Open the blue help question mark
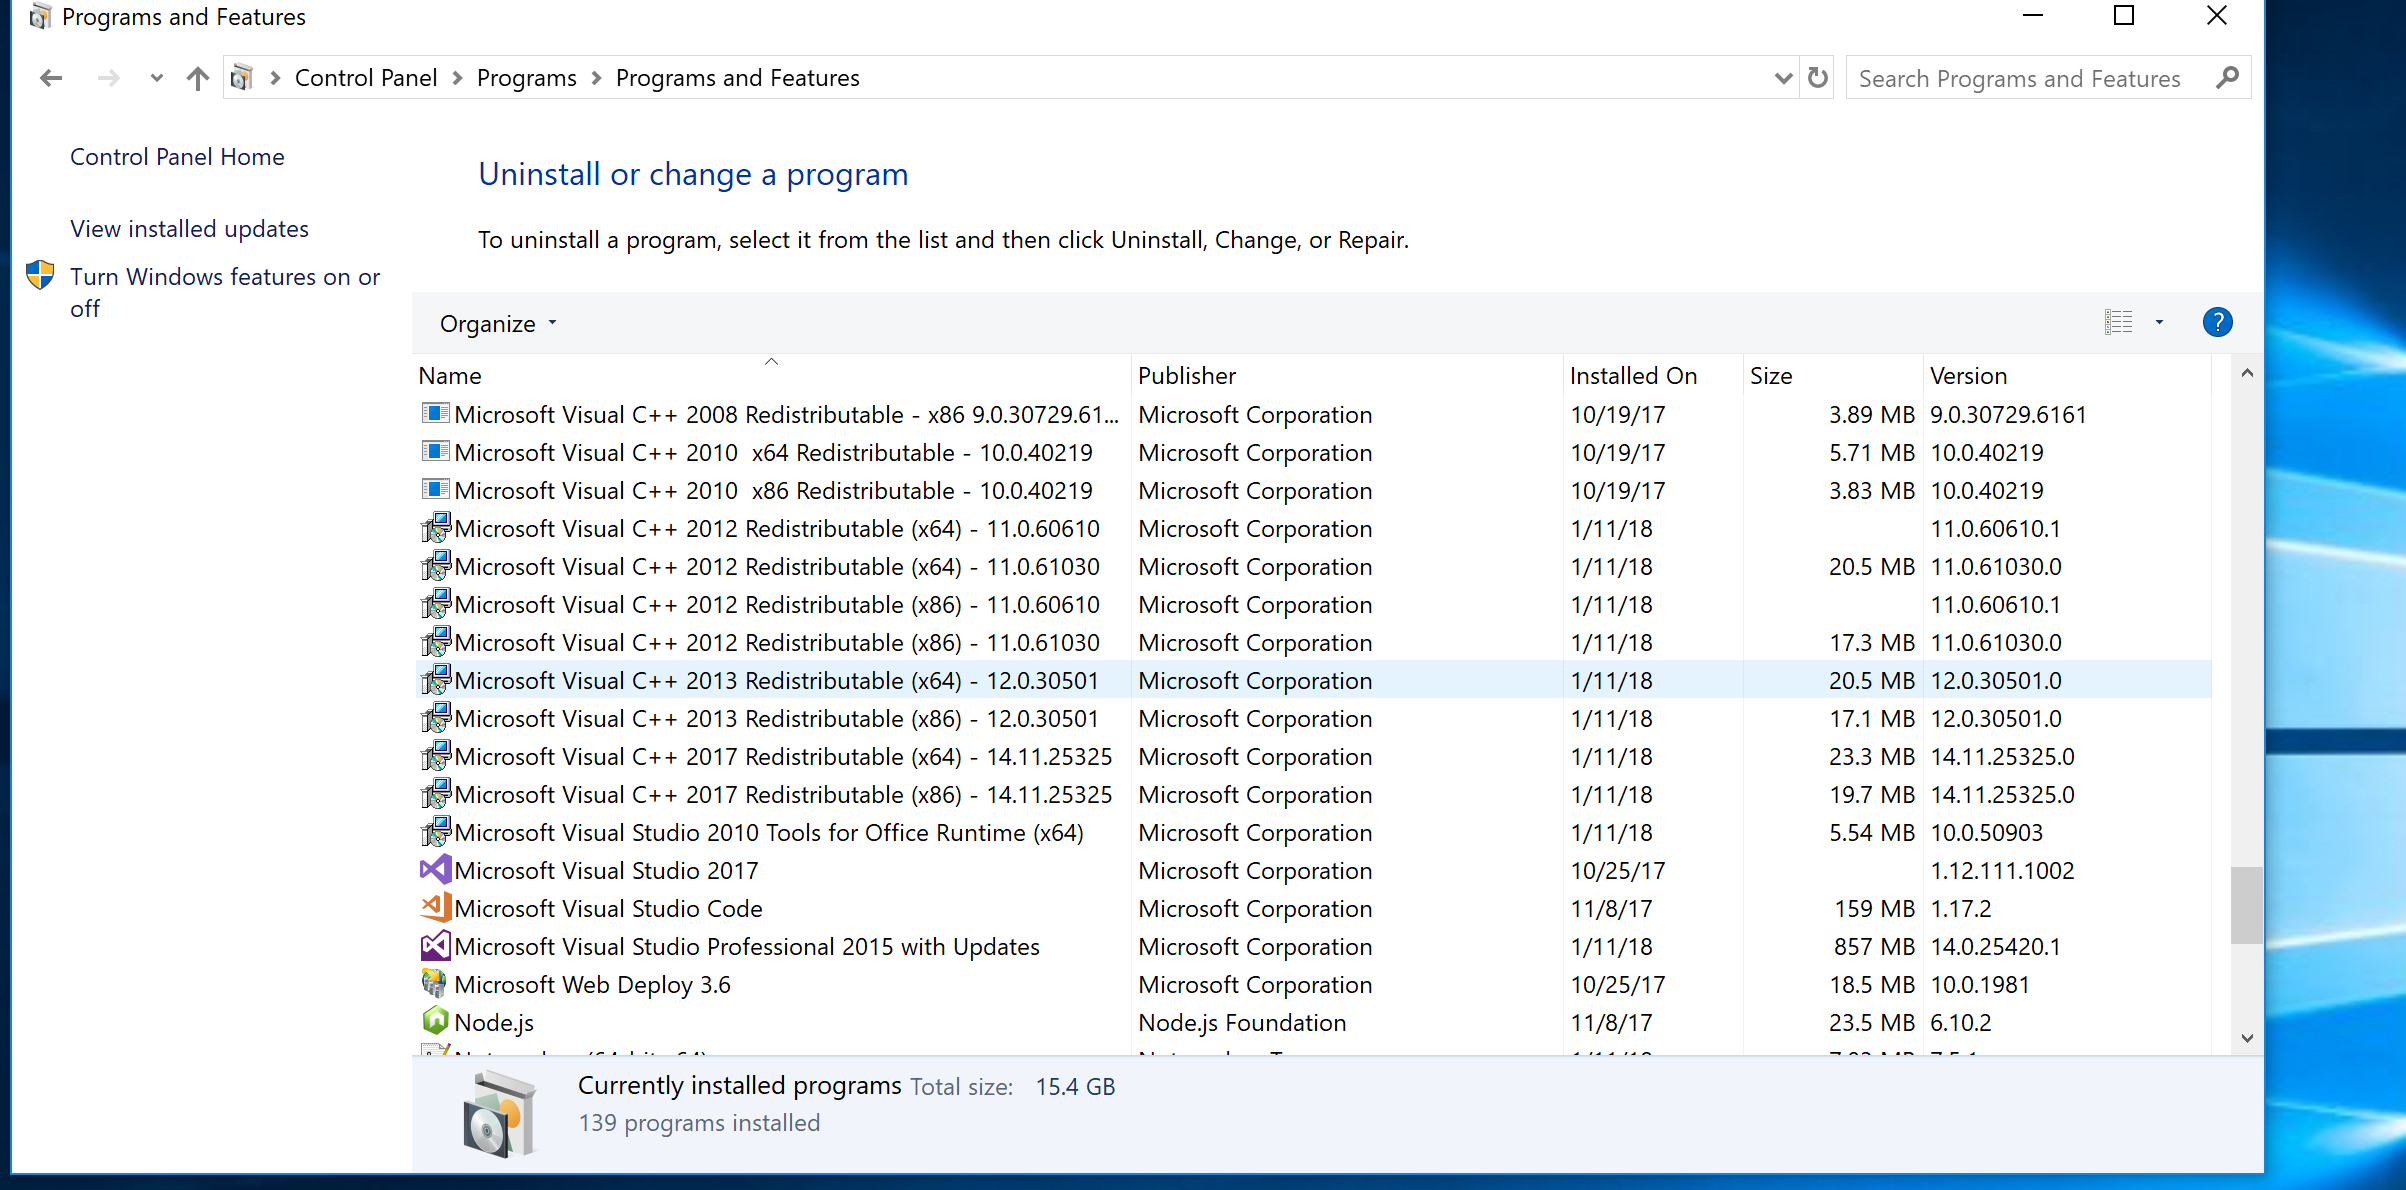Viewport: 2406px width, 1190px height. 2217,322
